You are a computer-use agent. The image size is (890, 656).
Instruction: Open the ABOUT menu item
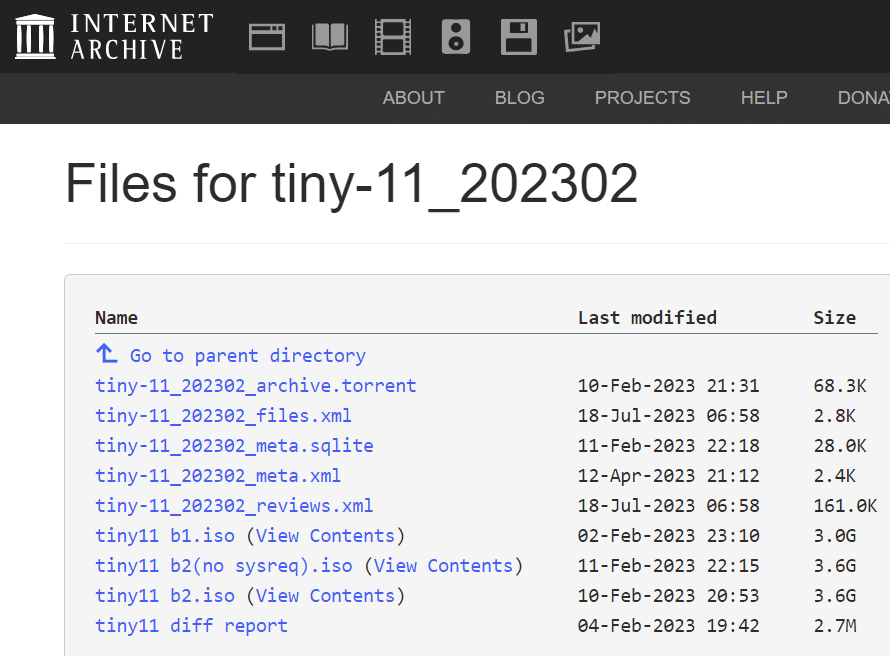413,98
